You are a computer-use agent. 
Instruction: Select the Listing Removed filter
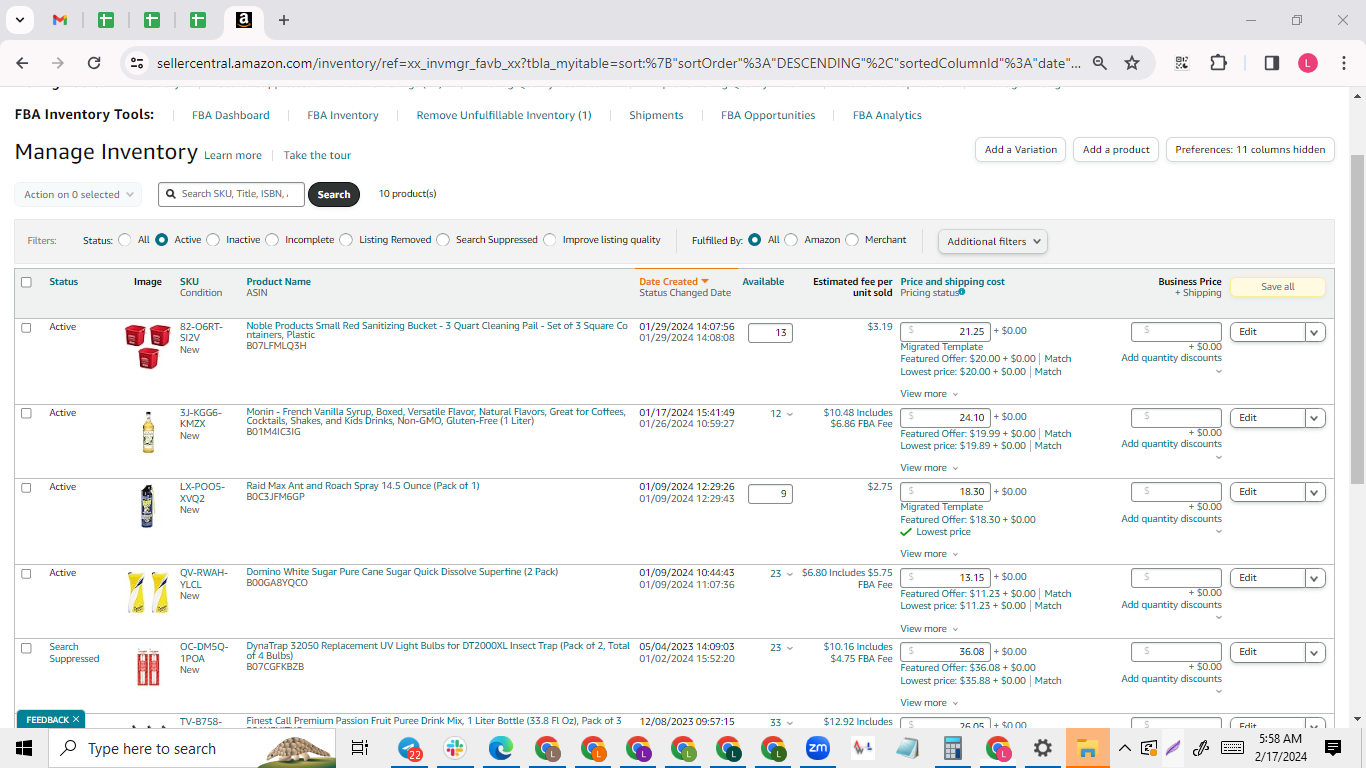(x=346, y=240)
